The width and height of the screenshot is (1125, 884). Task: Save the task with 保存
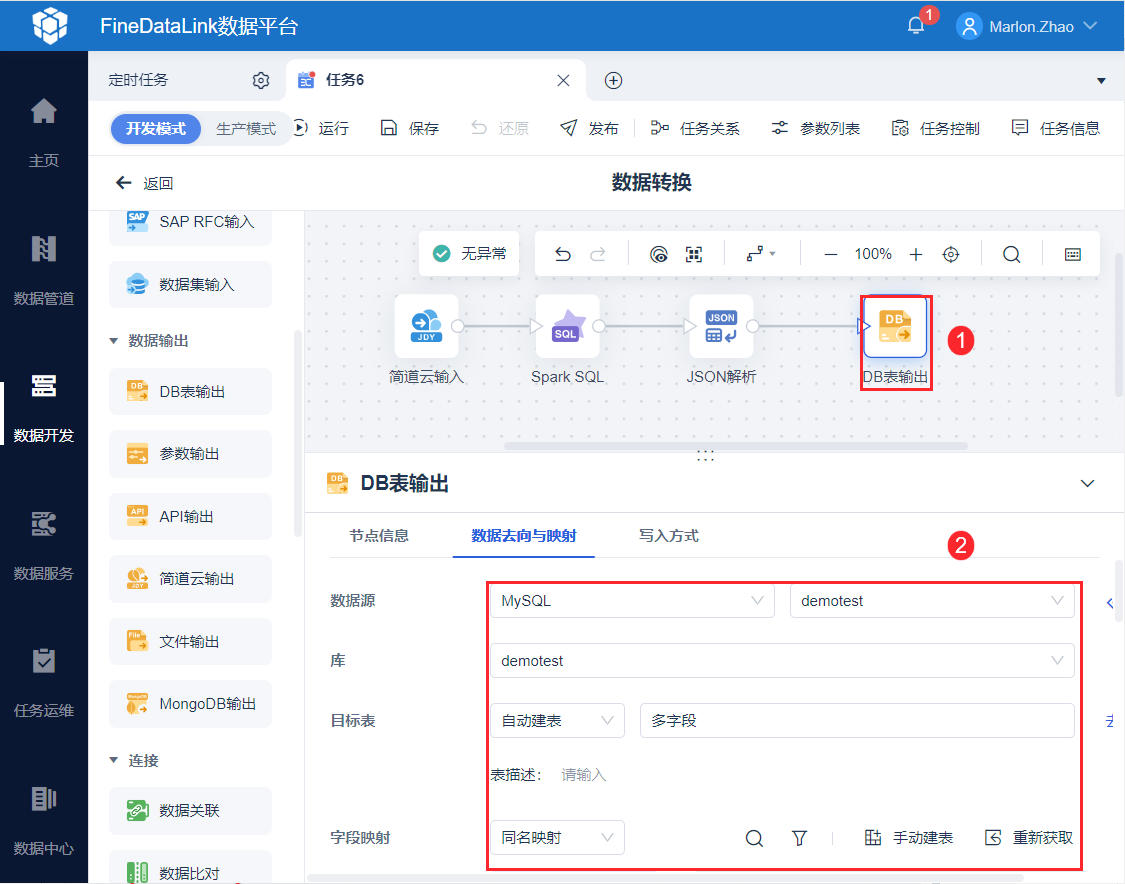tap(410, 128)
